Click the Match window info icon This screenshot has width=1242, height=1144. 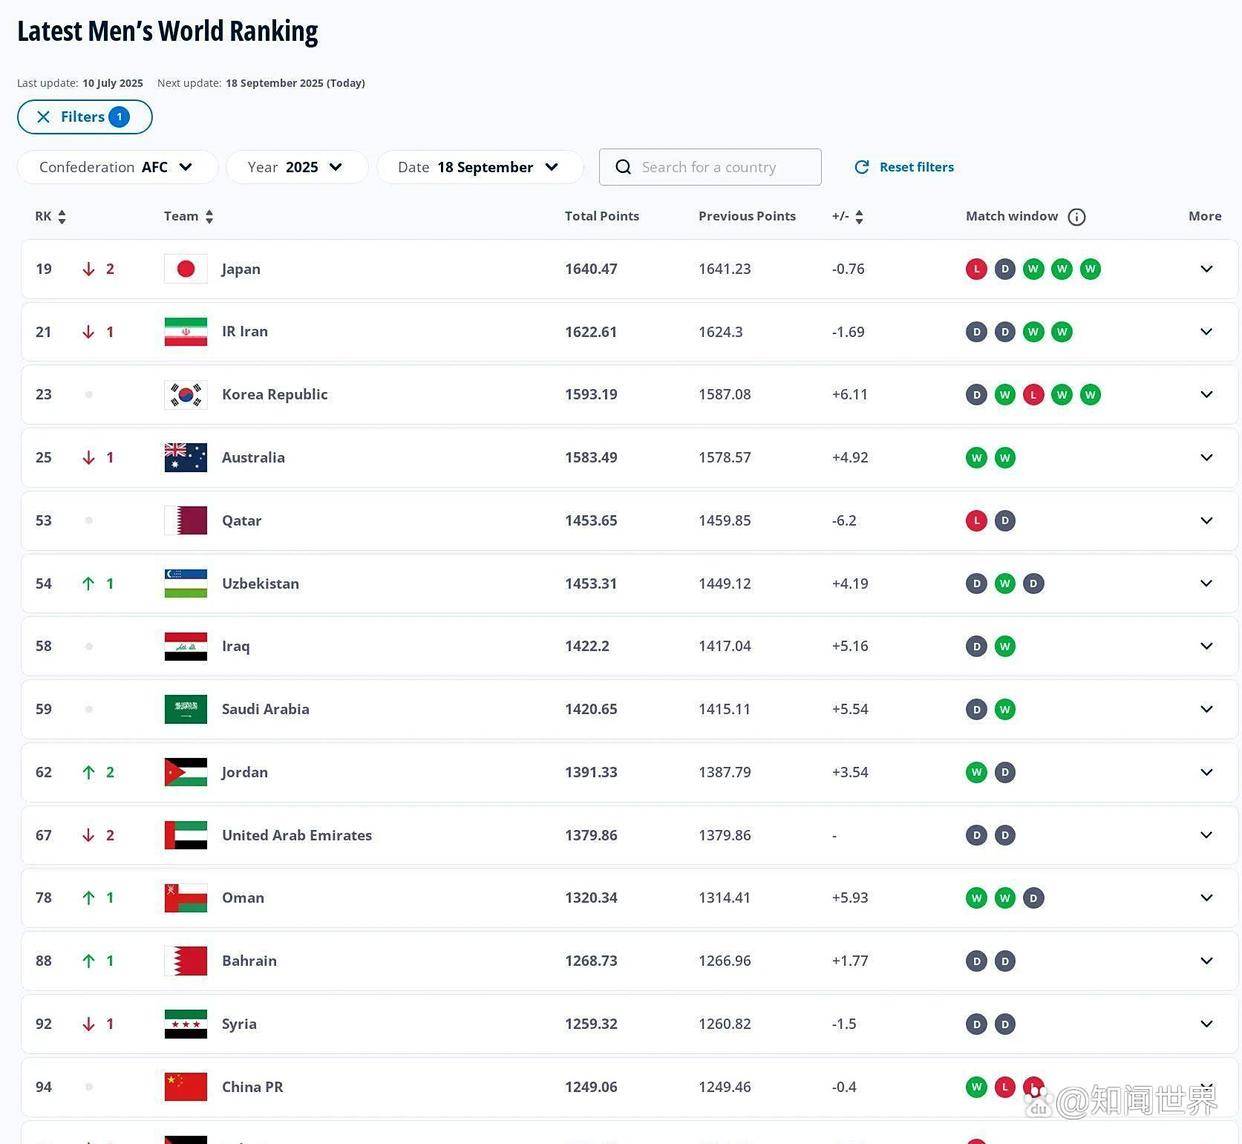pos(1076,217)
